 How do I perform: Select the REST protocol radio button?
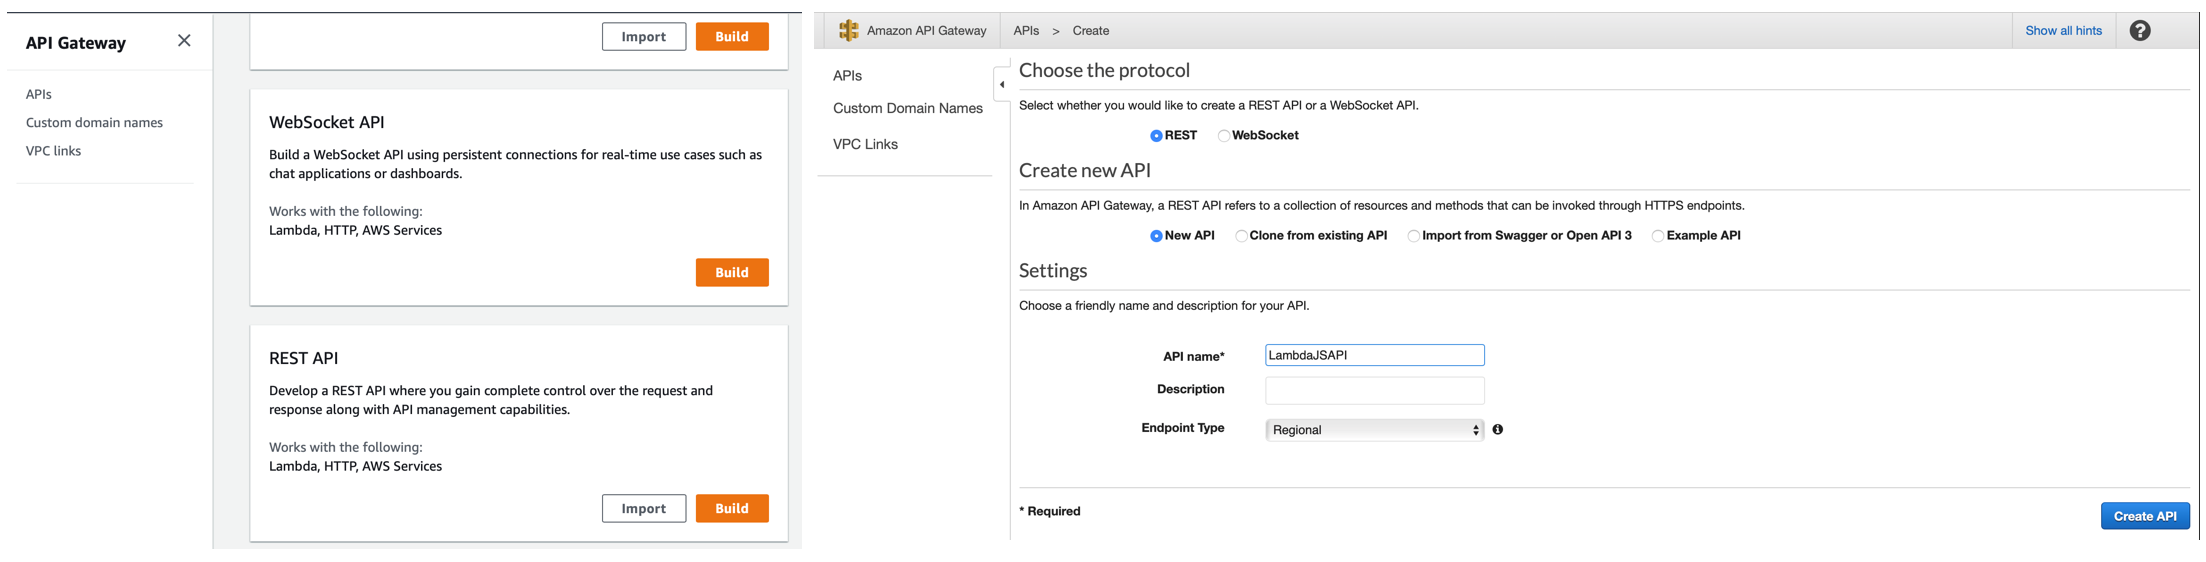tap(1156, 136)
